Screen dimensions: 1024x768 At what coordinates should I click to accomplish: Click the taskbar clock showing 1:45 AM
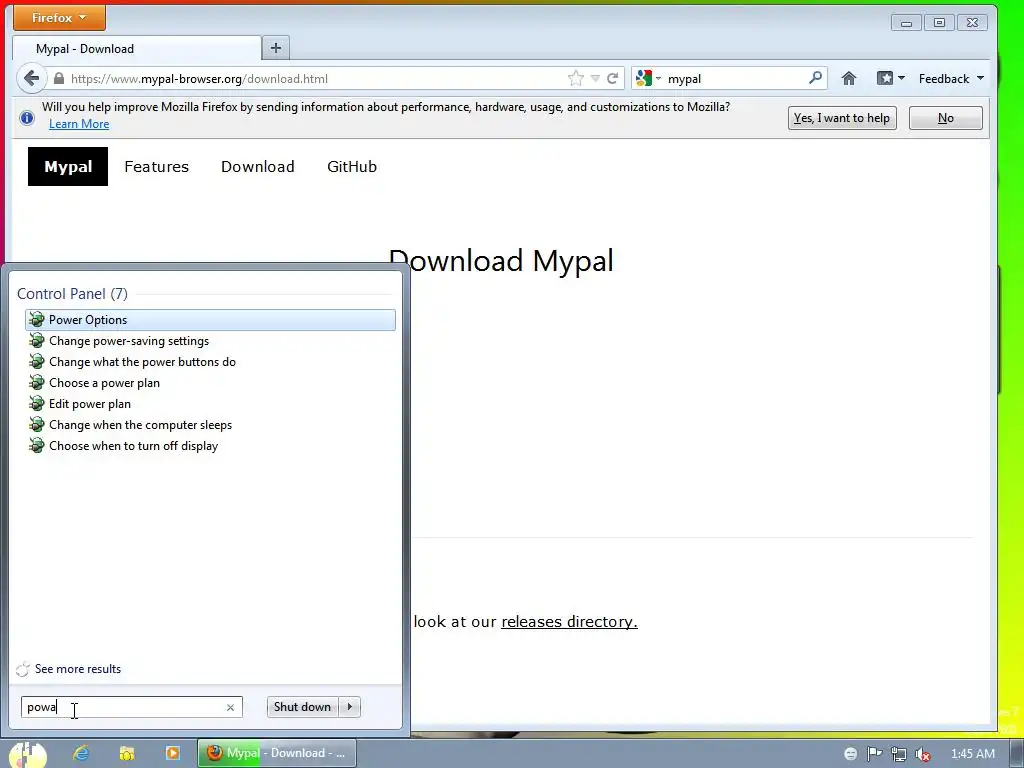pyautogui.click(x=972, y=754)
